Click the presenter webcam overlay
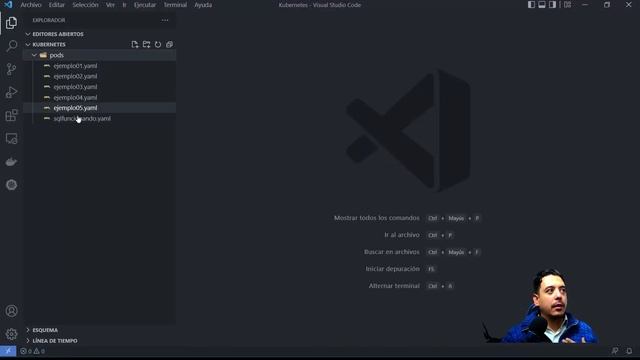The width and height of the screenshot is (640, 360). 541,306
